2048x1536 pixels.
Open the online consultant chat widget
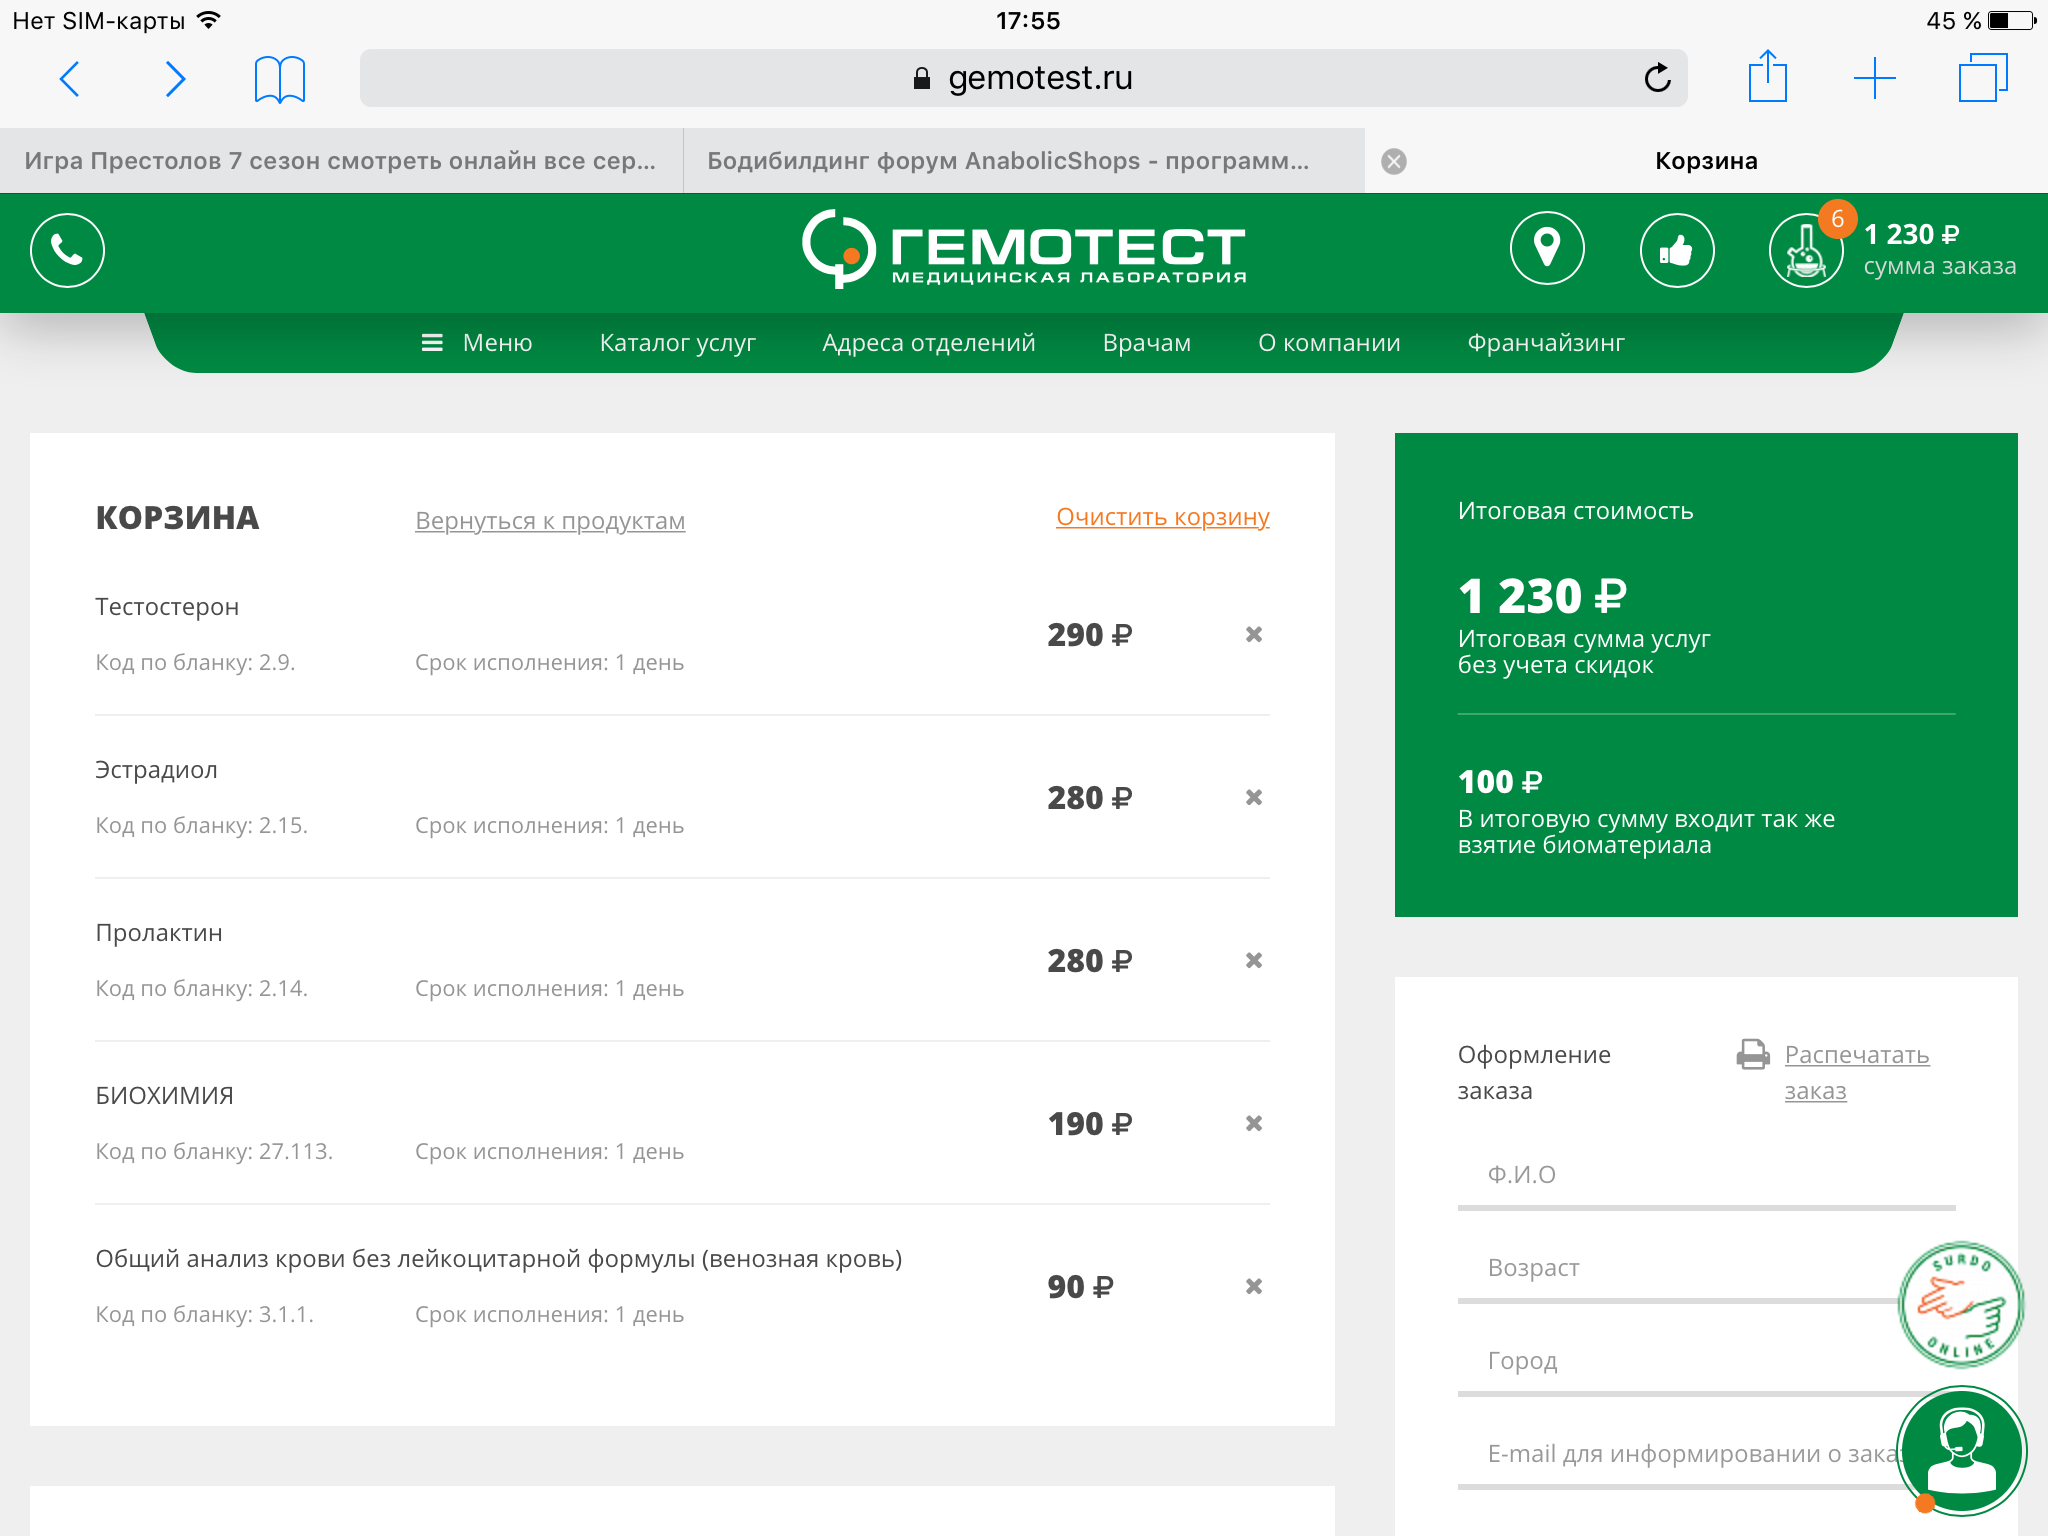(1961, 1450)
